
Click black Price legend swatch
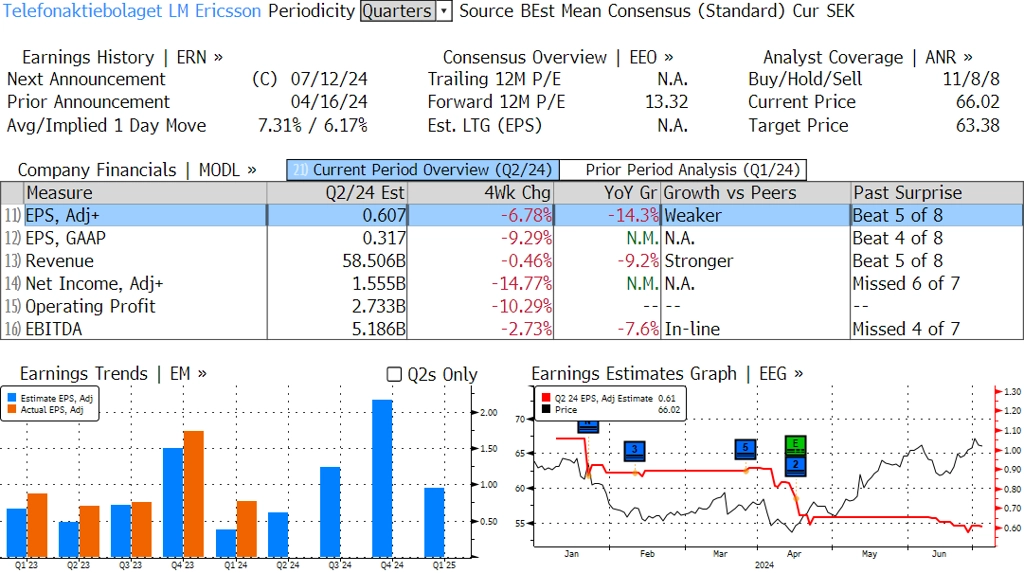(x=546, y=410)
